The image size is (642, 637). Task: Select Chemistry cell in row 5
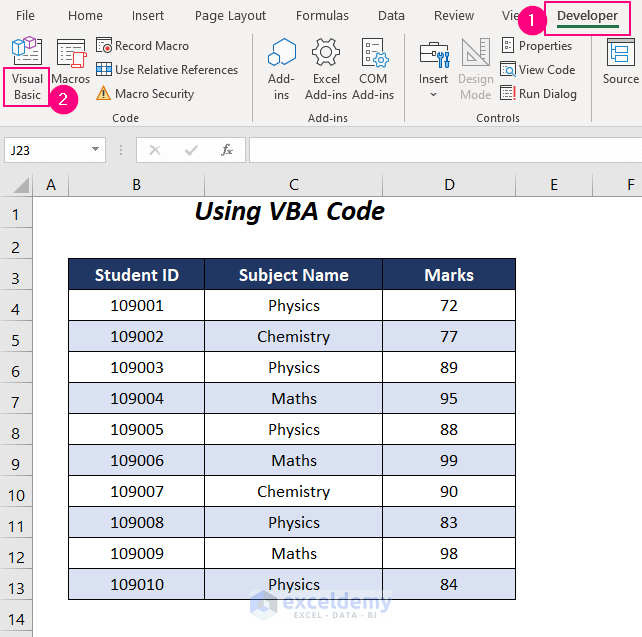coord(294,337)
